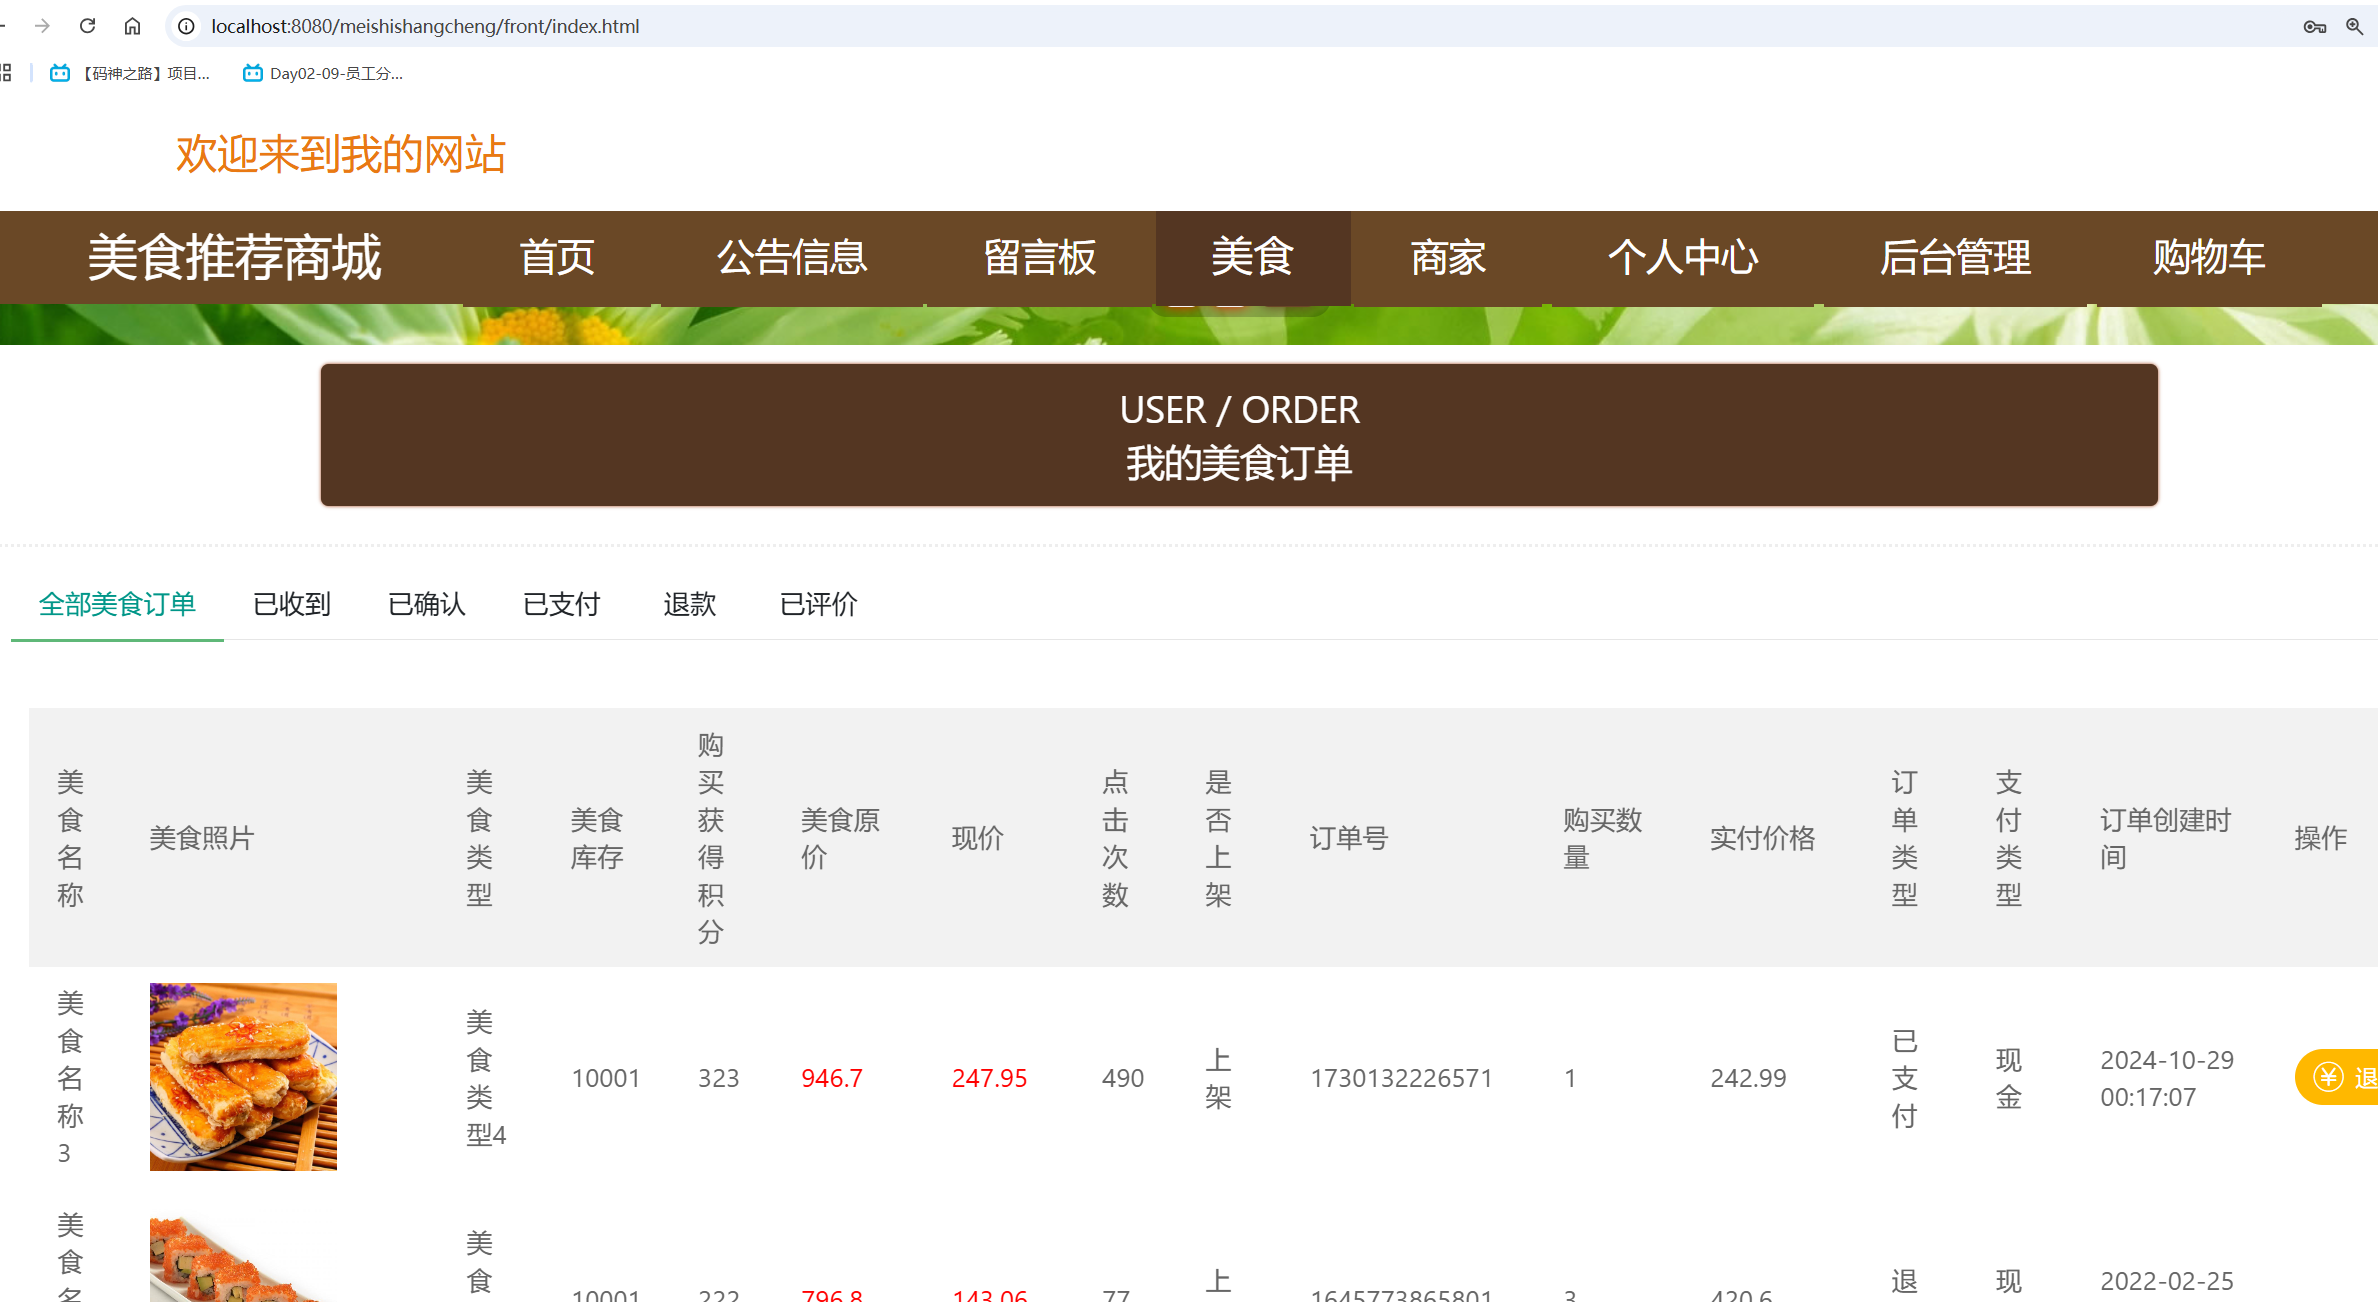The width and height of the screenshot is (2378, 1302).
Task: Open the 已评价 order tab
Action: (x=818, y=604)
